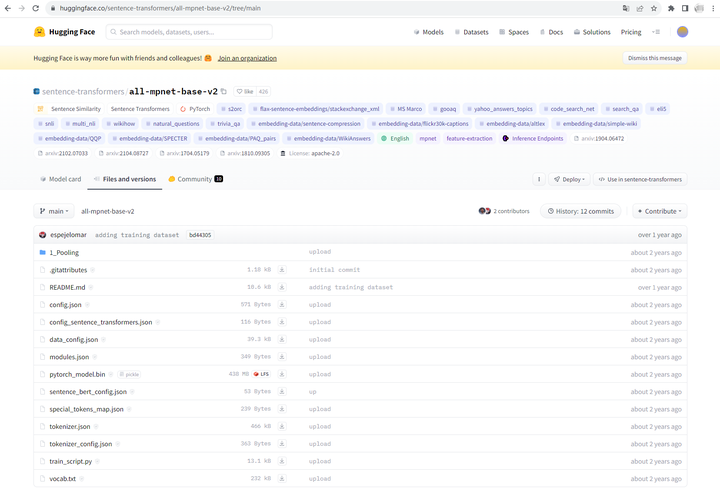Open Models in top navigation
Screen dimensions: 720x498
(428, 32)
